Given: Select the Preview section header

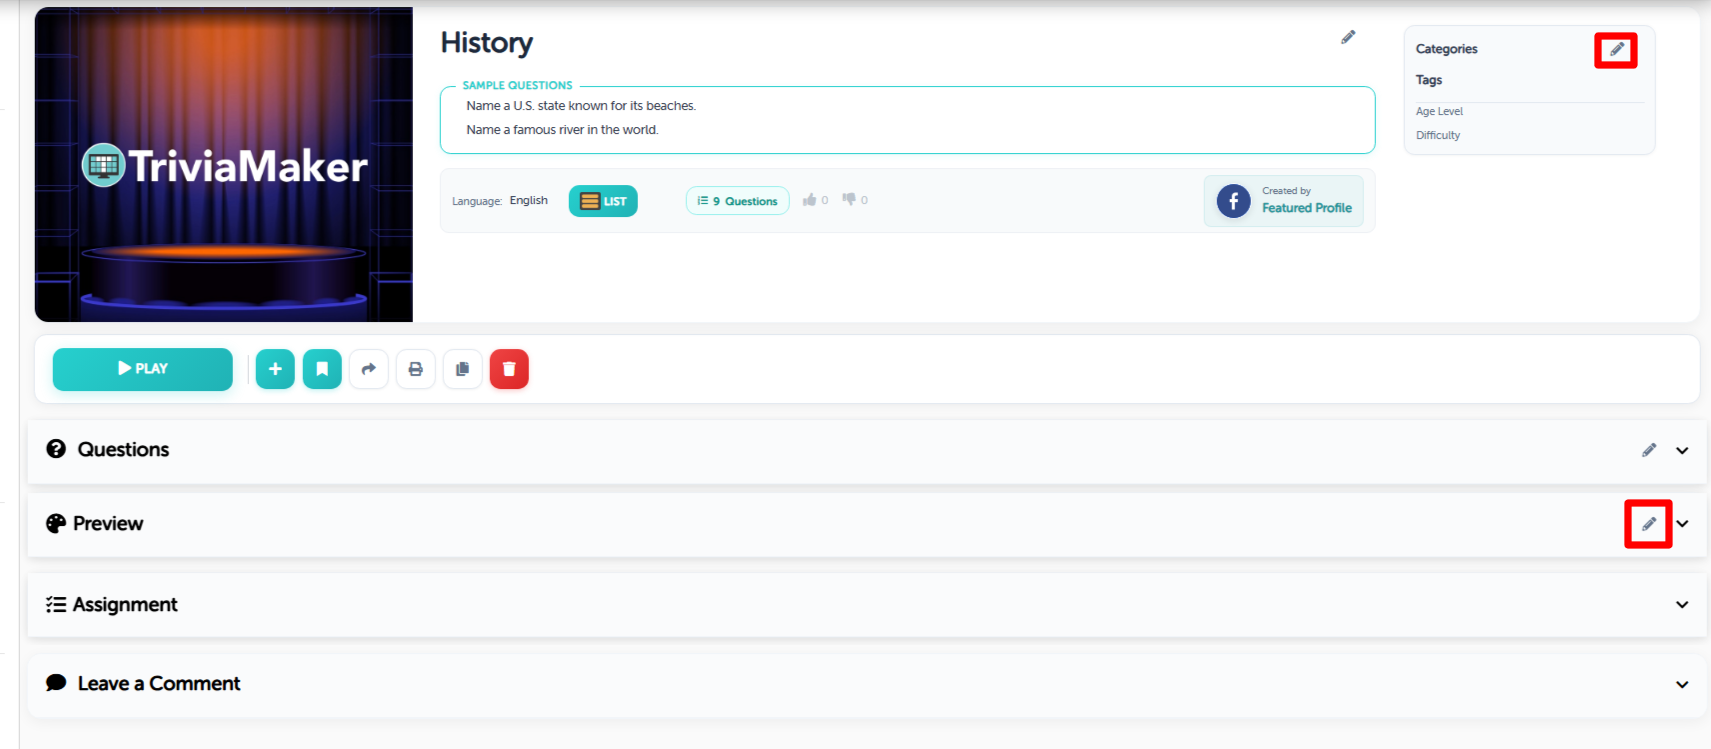Looking at the screenshot, I should [x=867, y=524].
